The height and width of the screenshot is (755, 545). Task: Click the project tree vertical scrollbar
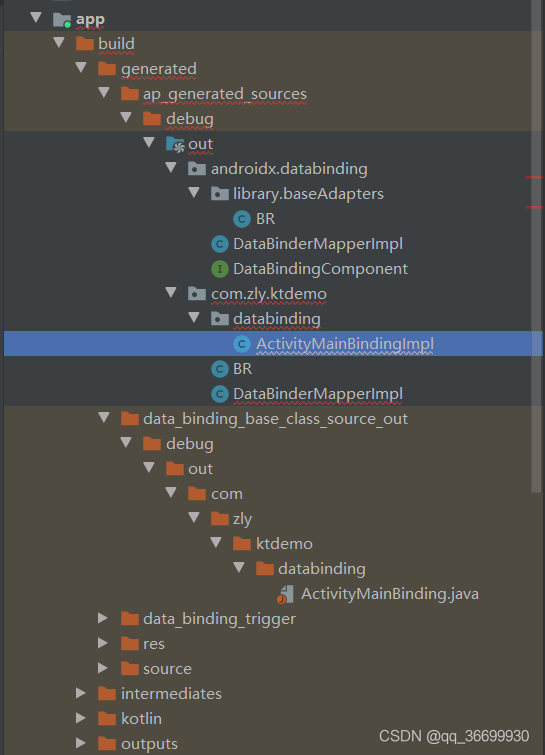pyautogui.click(x=536, y=246)
